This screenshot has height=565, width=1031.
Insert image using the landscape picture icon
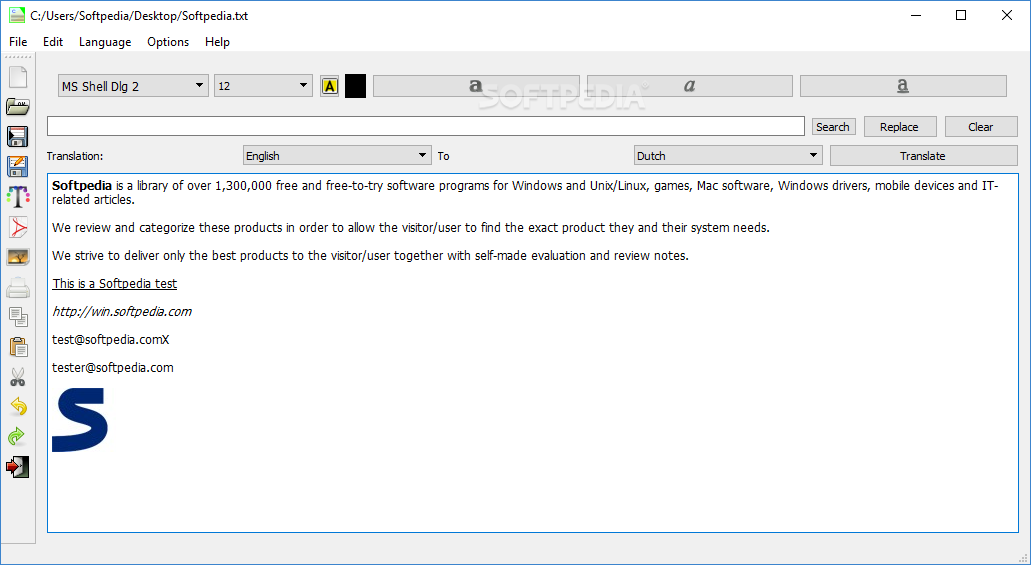click(x=18, y=257)
